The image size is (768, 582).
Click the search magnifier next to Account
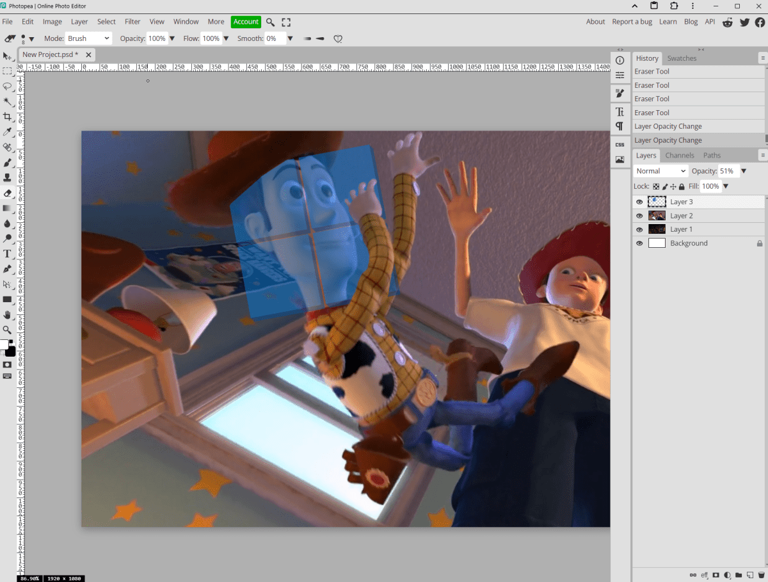pyautogui.click(x=270, y=22)
